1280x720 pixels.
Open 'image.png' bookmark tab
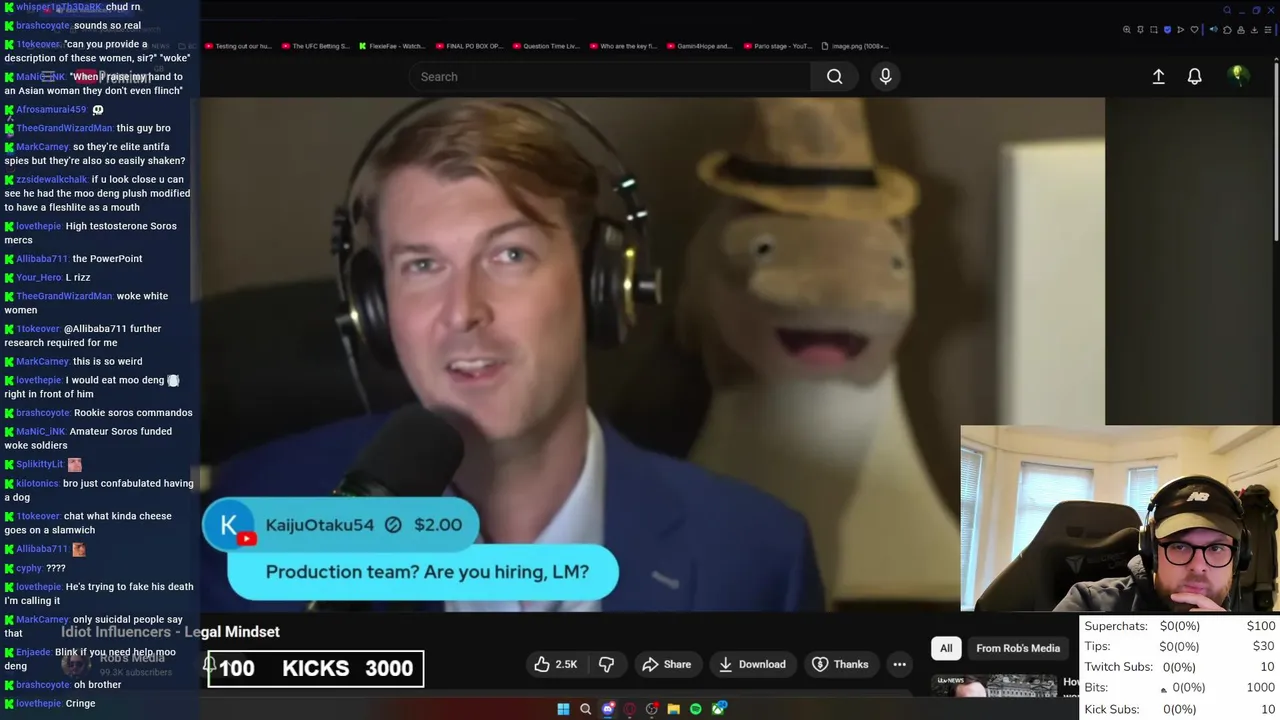[x=855, y=46]
